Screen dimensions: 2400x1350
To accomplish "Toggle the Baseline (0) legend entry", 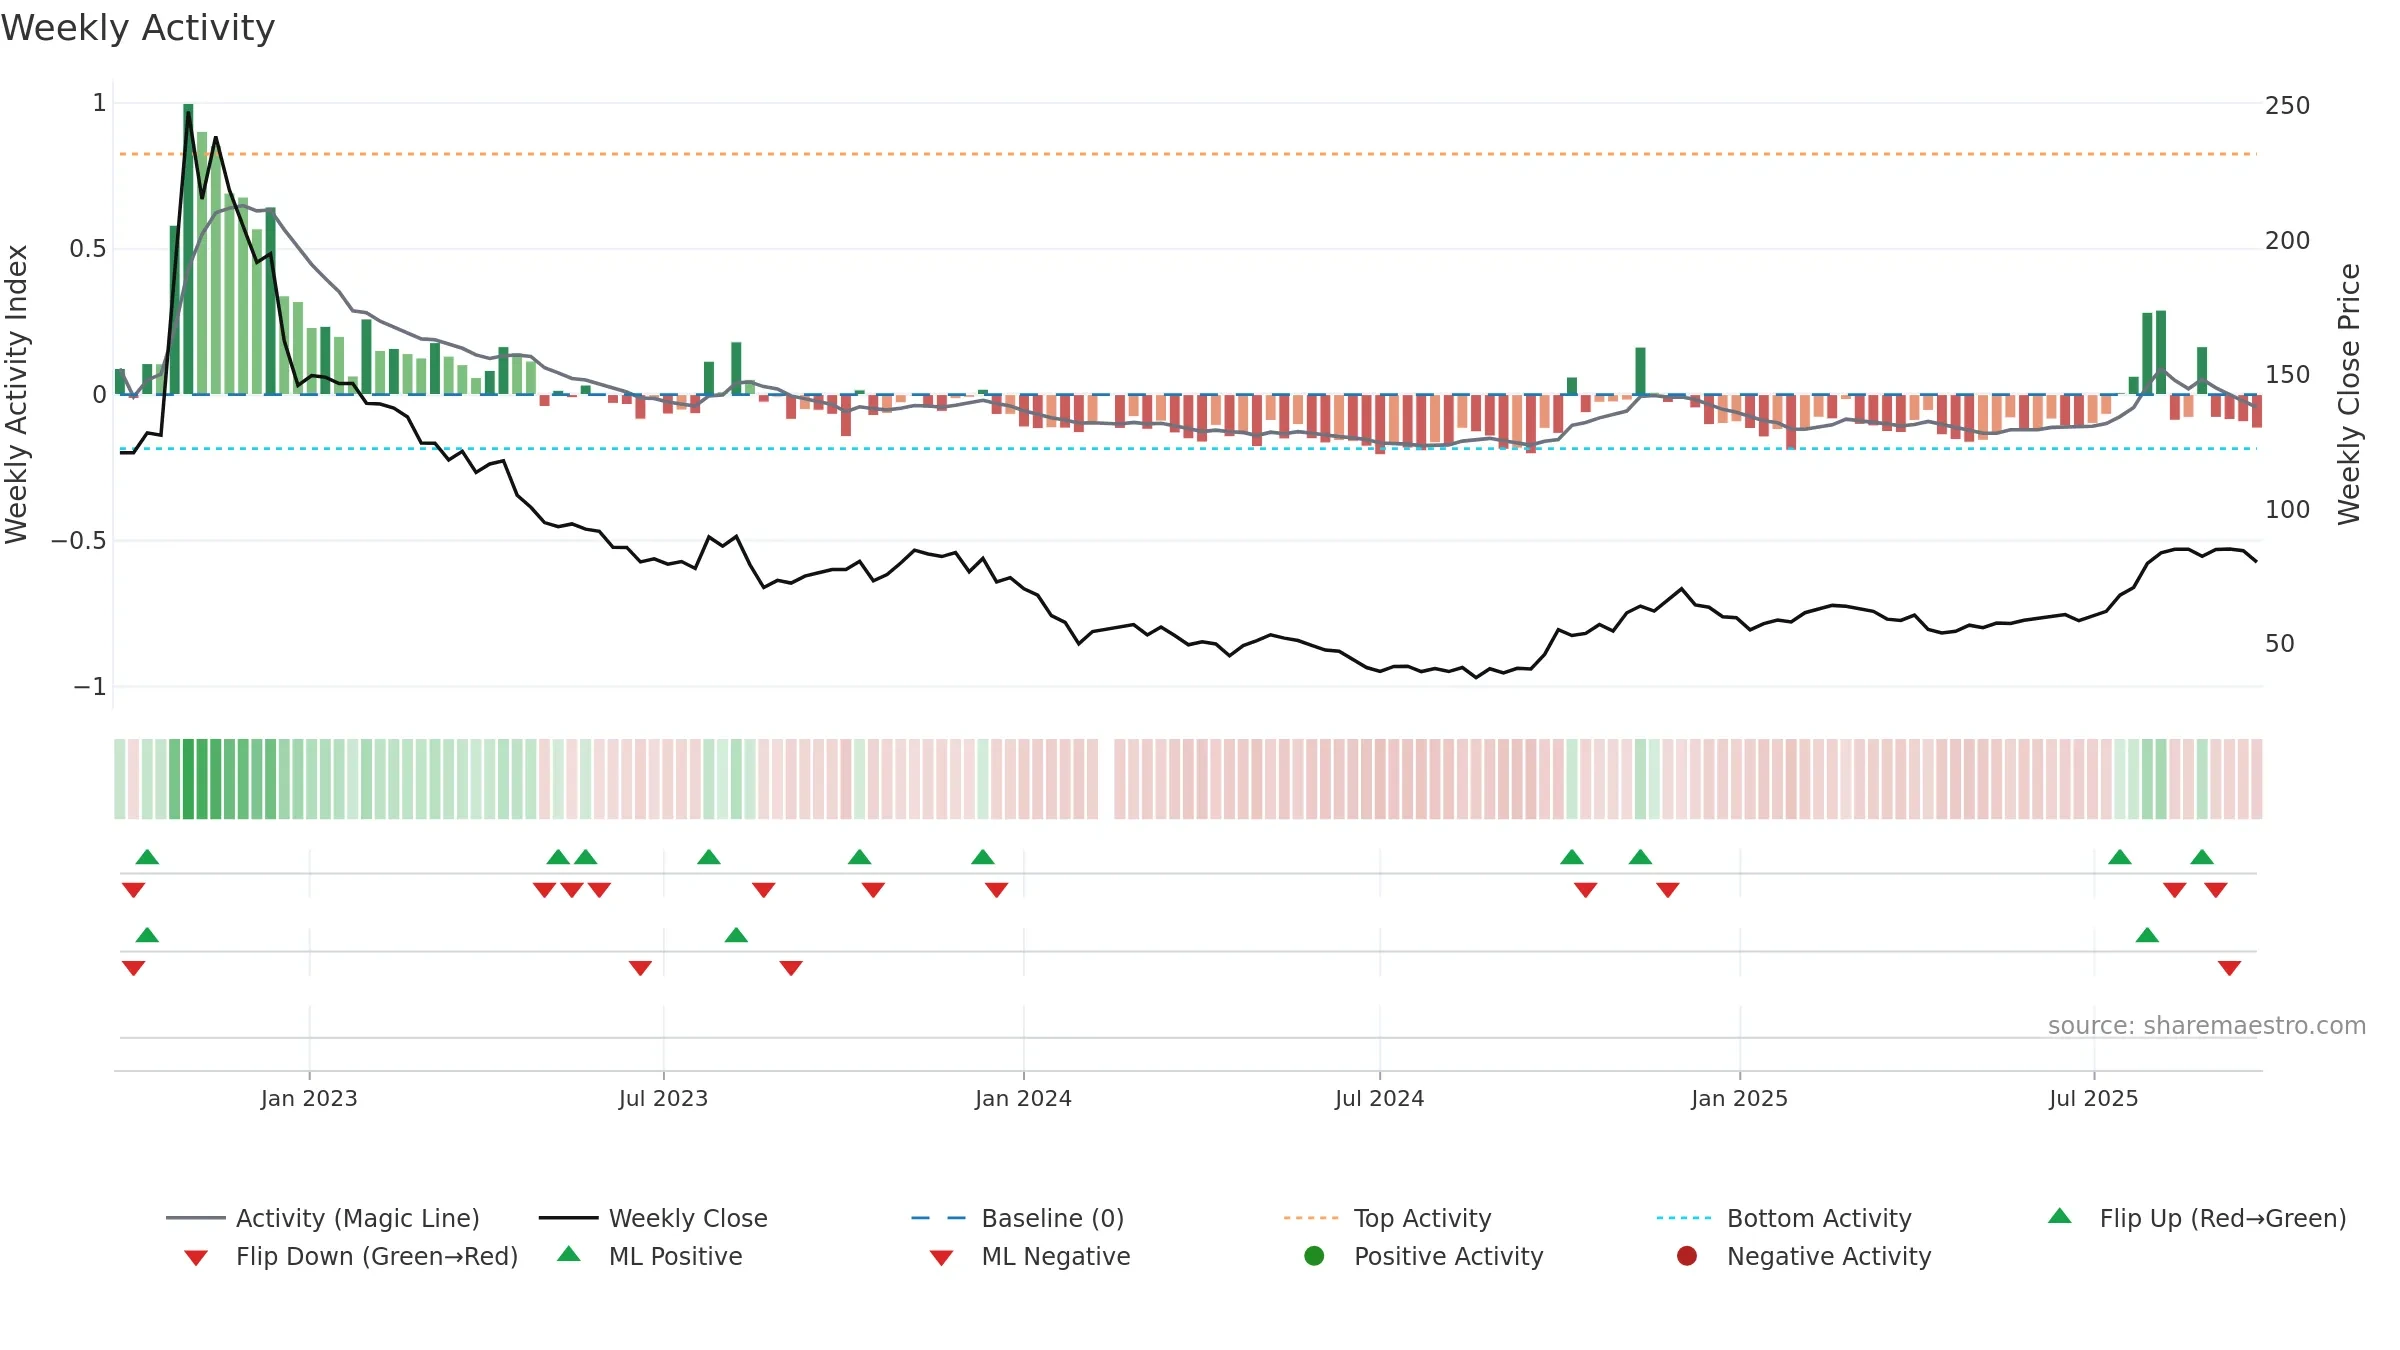I will coord(1018,1218).
